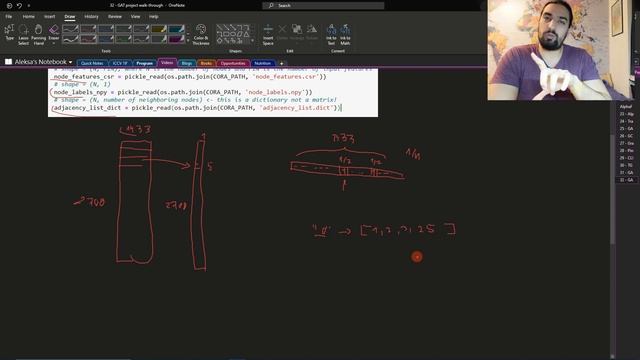Open page 29 in the page list

coord(627,158)
